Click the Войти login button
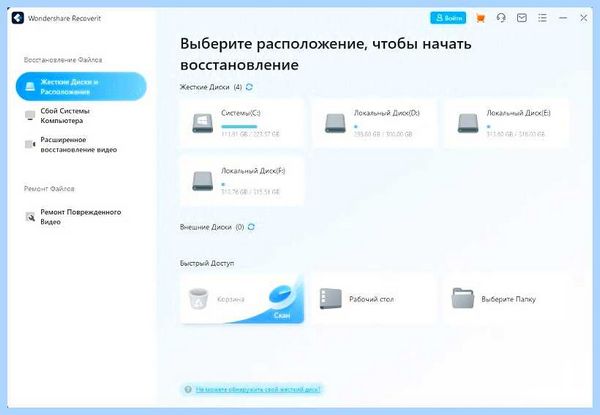600x415 pixels. [x=448, y=18]
